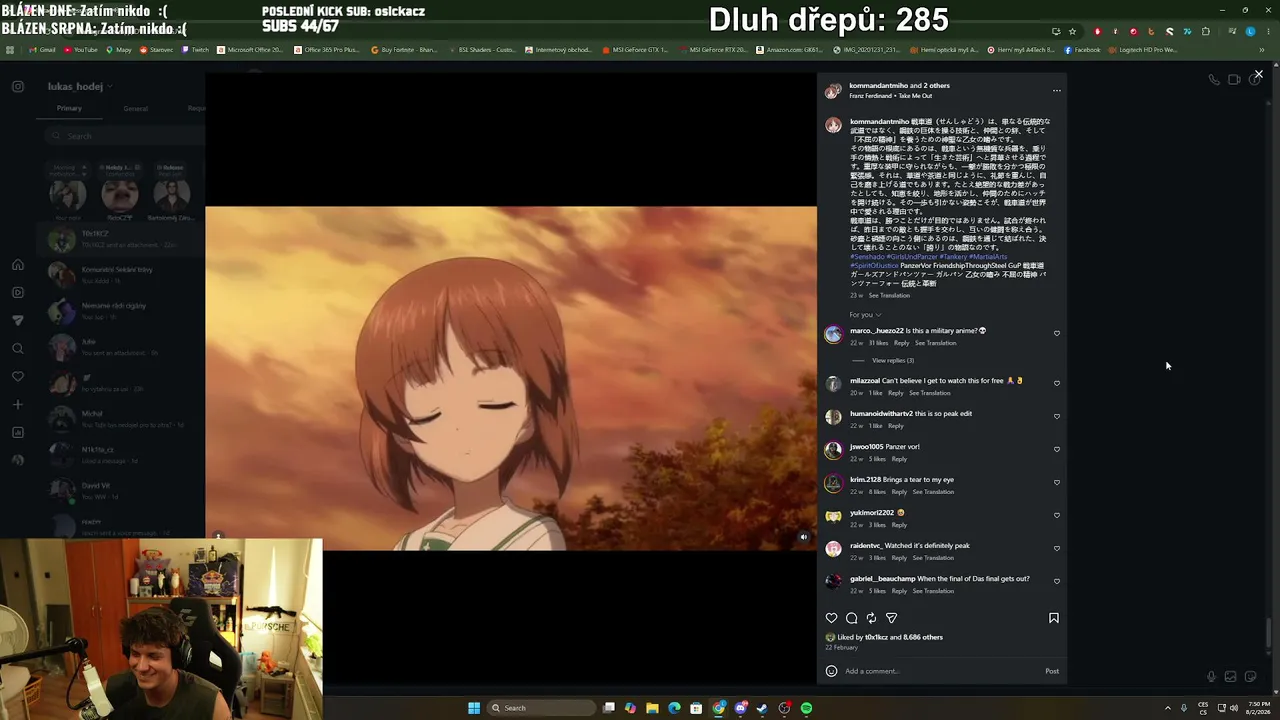
Task: Open Search in the Instagram sidebar
Action: point(18,349)
